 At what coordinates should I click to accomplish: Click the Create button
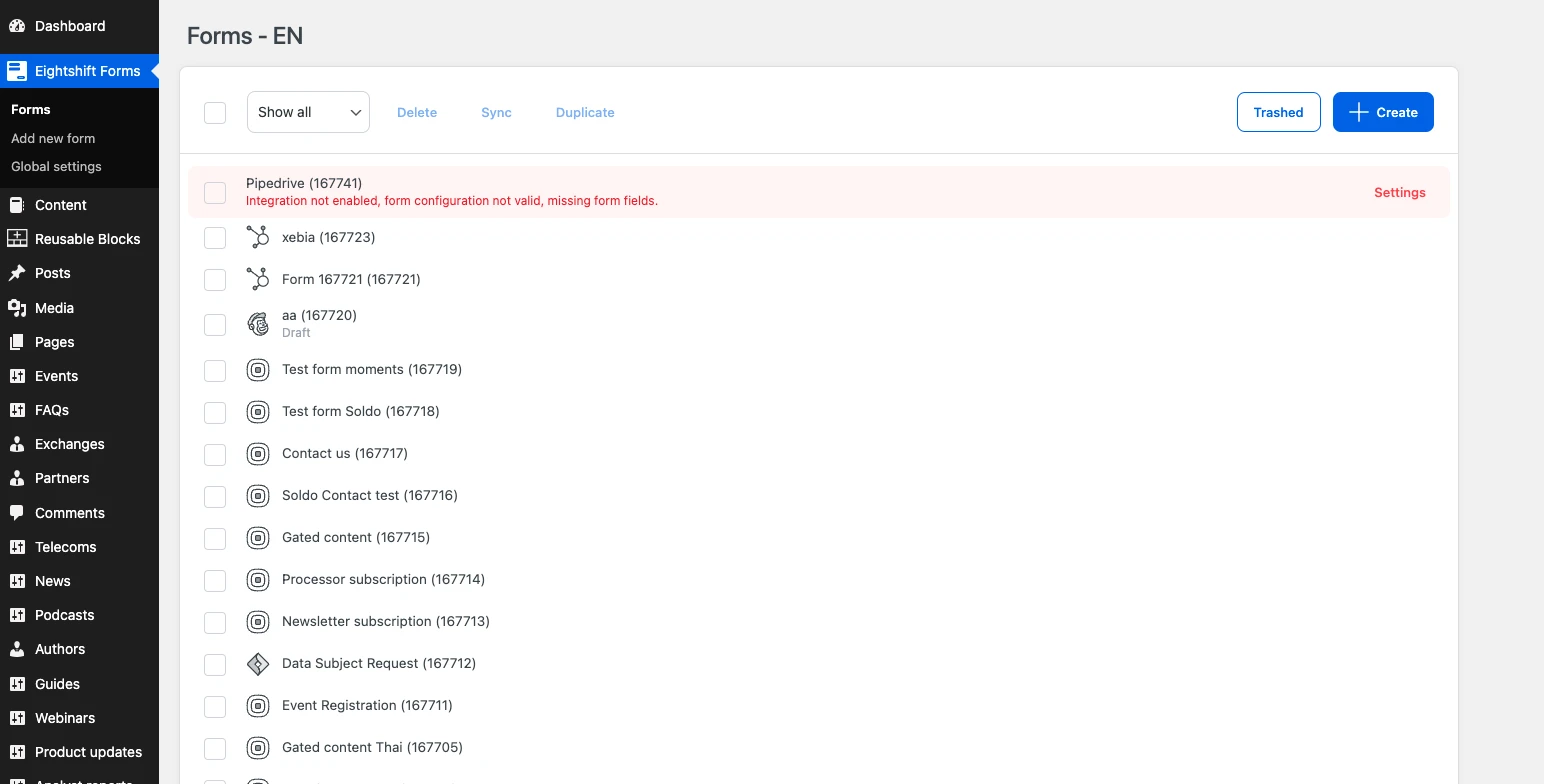tap(1383, 112)
